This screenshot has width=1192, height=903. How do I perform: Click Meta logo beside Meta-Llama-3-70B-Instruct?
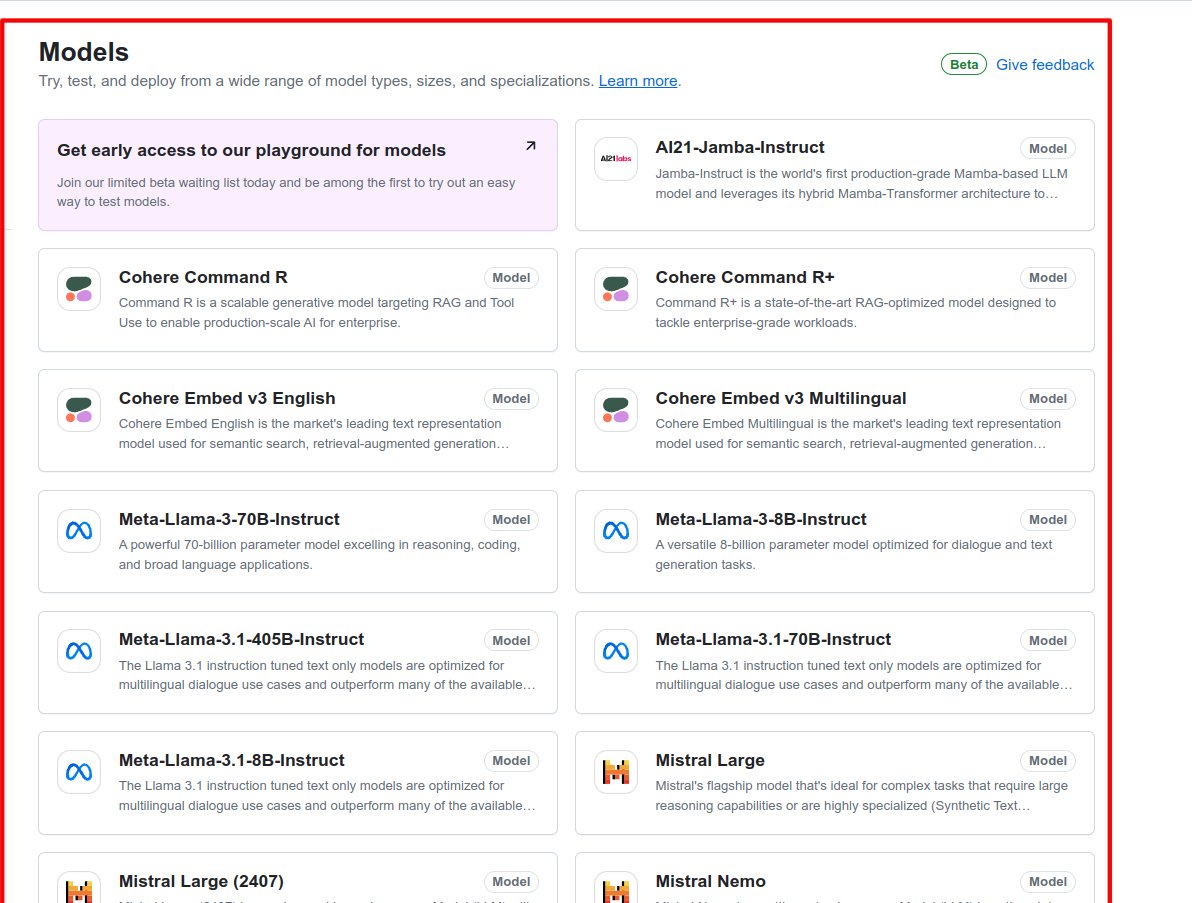[x=79, y=531]
